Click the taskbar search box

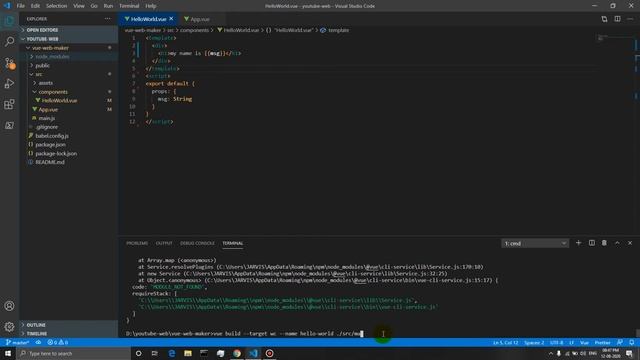point(74,353)
